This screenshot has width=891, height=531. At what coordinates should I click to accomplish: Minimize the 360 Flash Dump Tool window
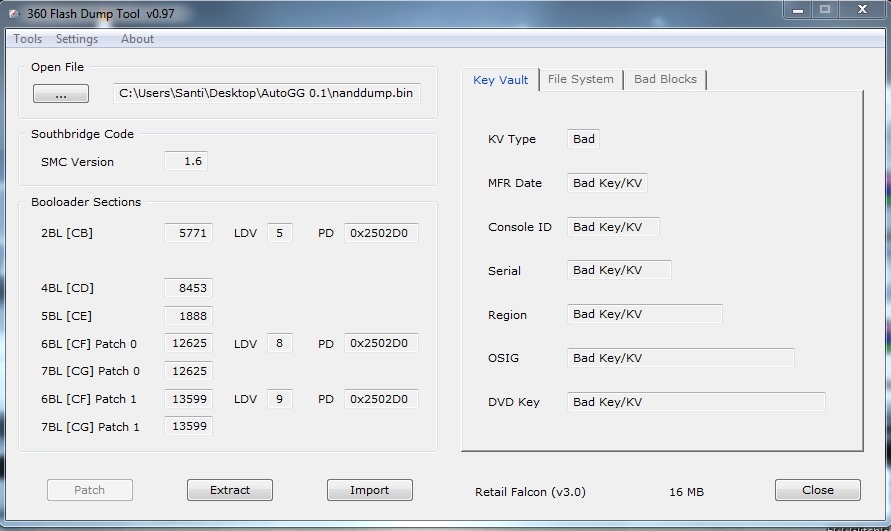pyautogui.click(x=798, y=10)
